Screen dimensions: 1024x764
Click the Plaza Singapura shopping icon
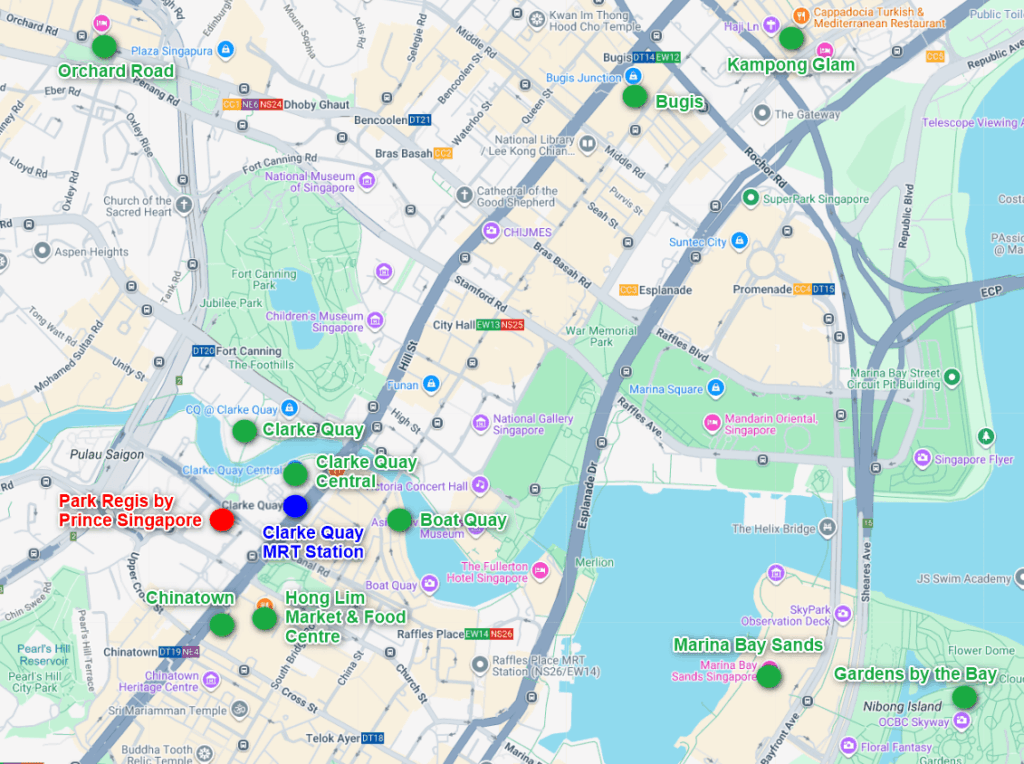226,49
